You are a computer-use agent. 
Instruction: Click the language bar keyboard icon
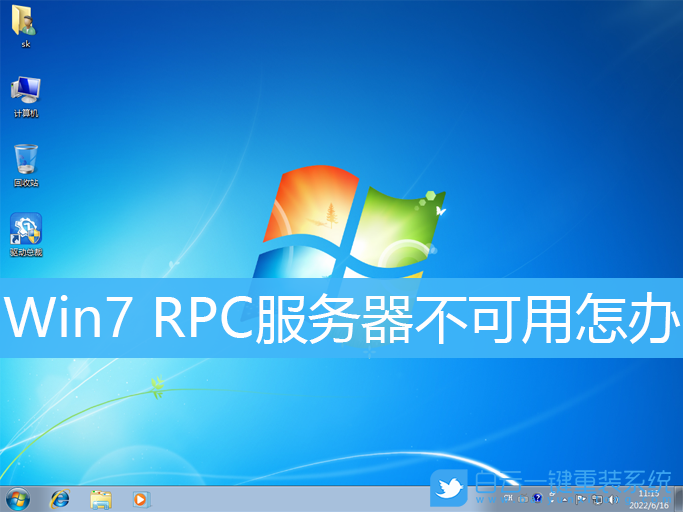(523, 498)
